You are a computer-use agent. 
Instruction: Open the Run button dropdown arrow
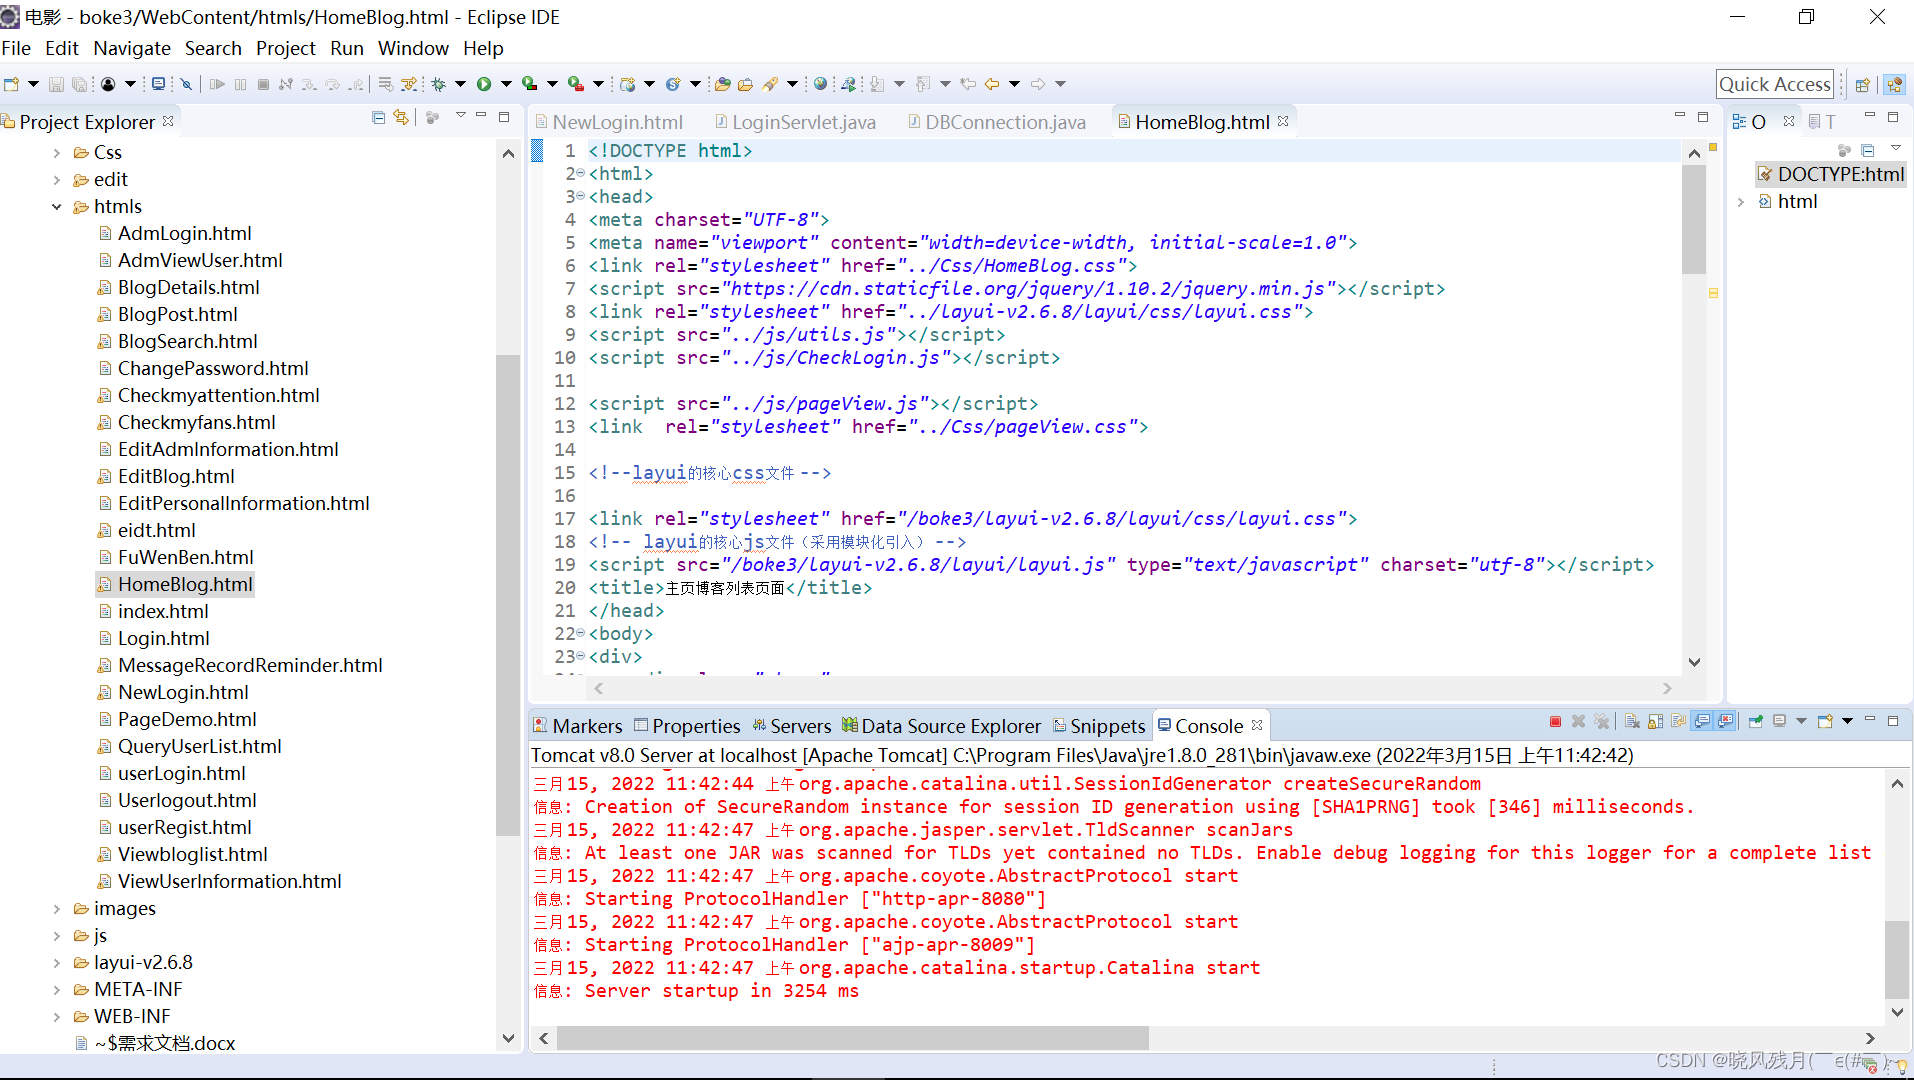pyautogui.click(x=506, y=84)
